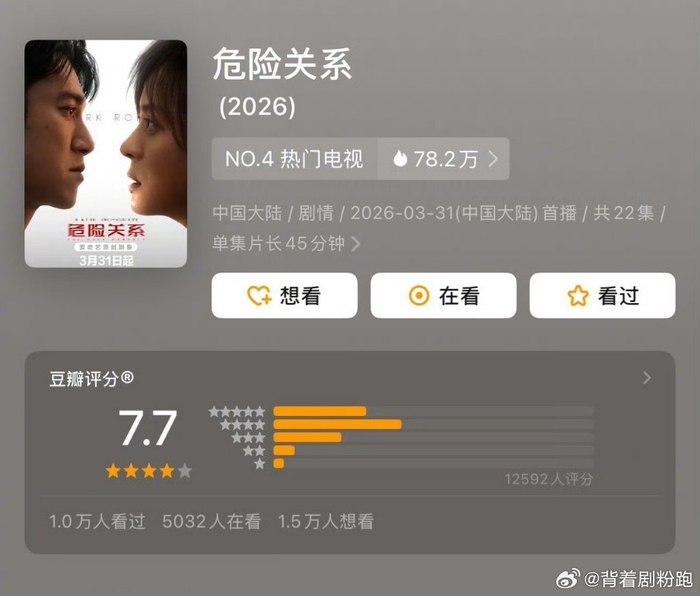Screen dimensions: 700x596
Task: Open popularity chevron after 78.2万
Action: pos(493,158)
